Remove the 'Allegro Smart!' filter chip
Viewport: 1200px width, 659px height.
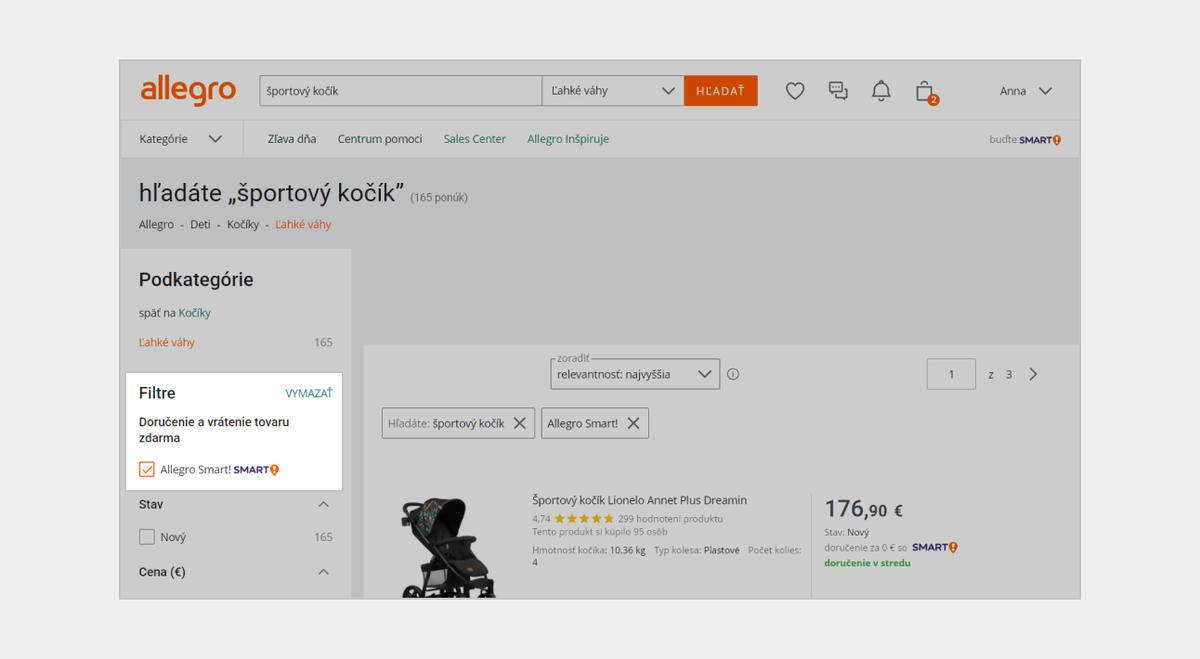[634, 423]
